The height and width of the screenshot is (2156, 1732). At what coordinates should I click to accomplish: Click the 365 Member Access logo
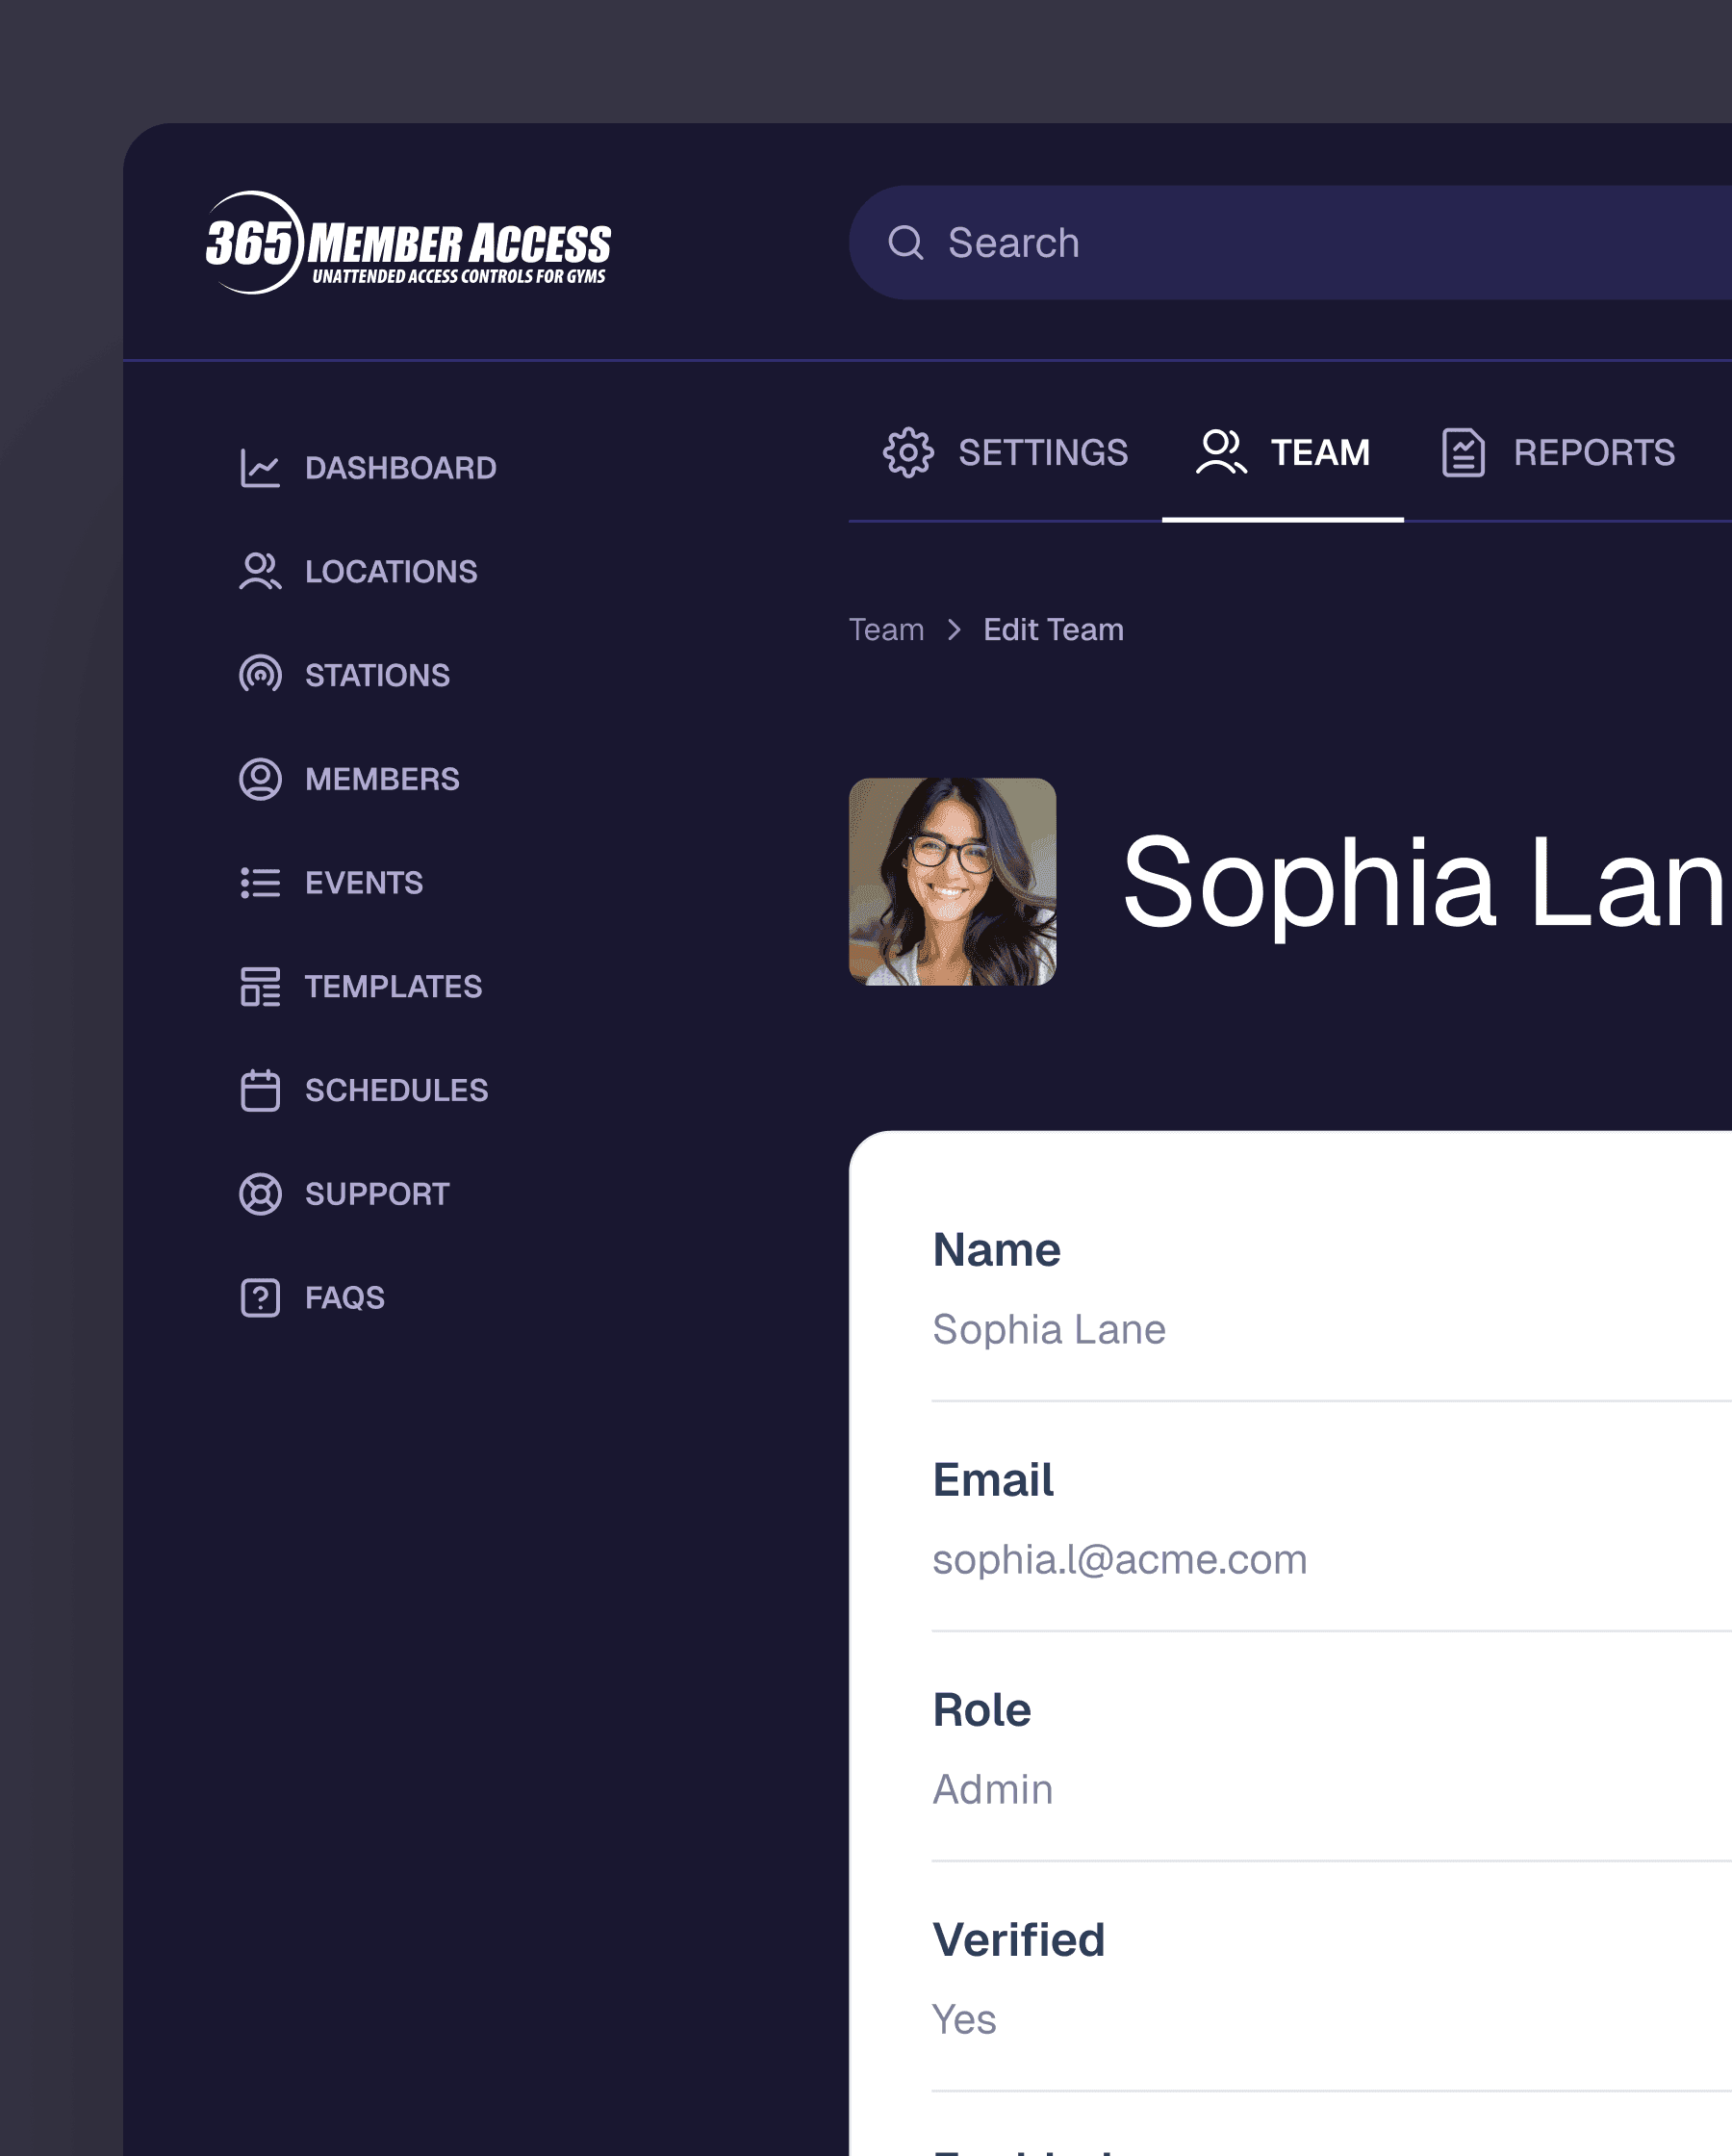(408, 243)
